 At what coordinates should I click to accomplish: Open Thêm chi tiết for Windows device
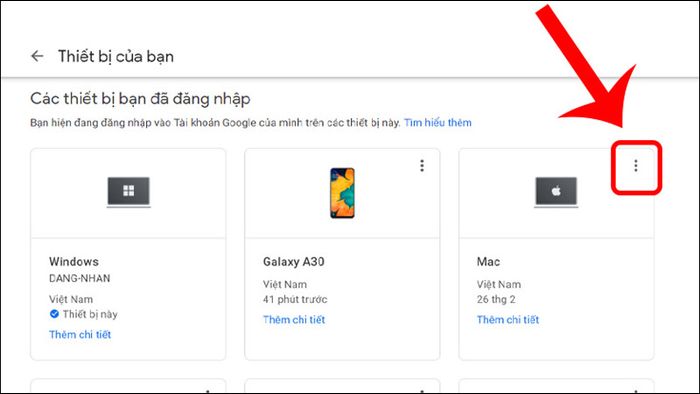80,334
